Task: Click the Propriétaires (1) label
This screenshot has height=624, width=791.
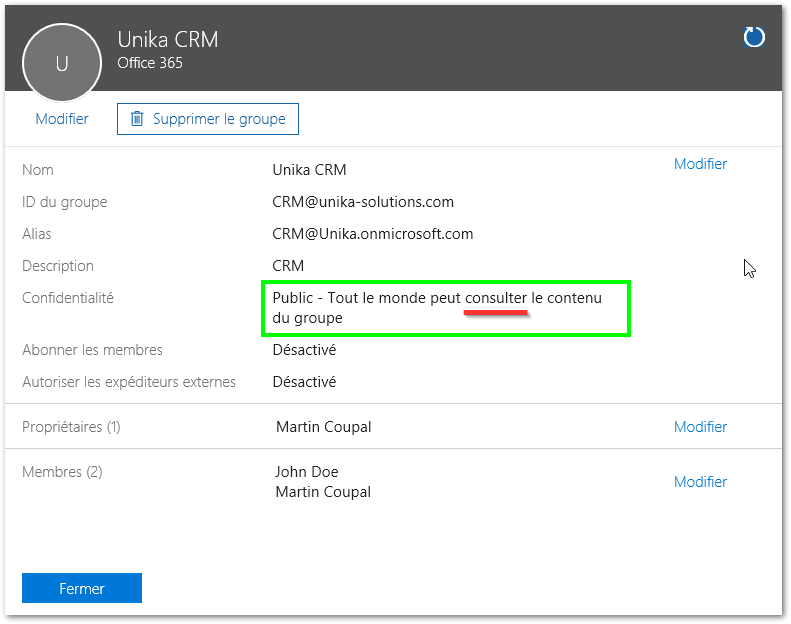Action: point(71,427)
